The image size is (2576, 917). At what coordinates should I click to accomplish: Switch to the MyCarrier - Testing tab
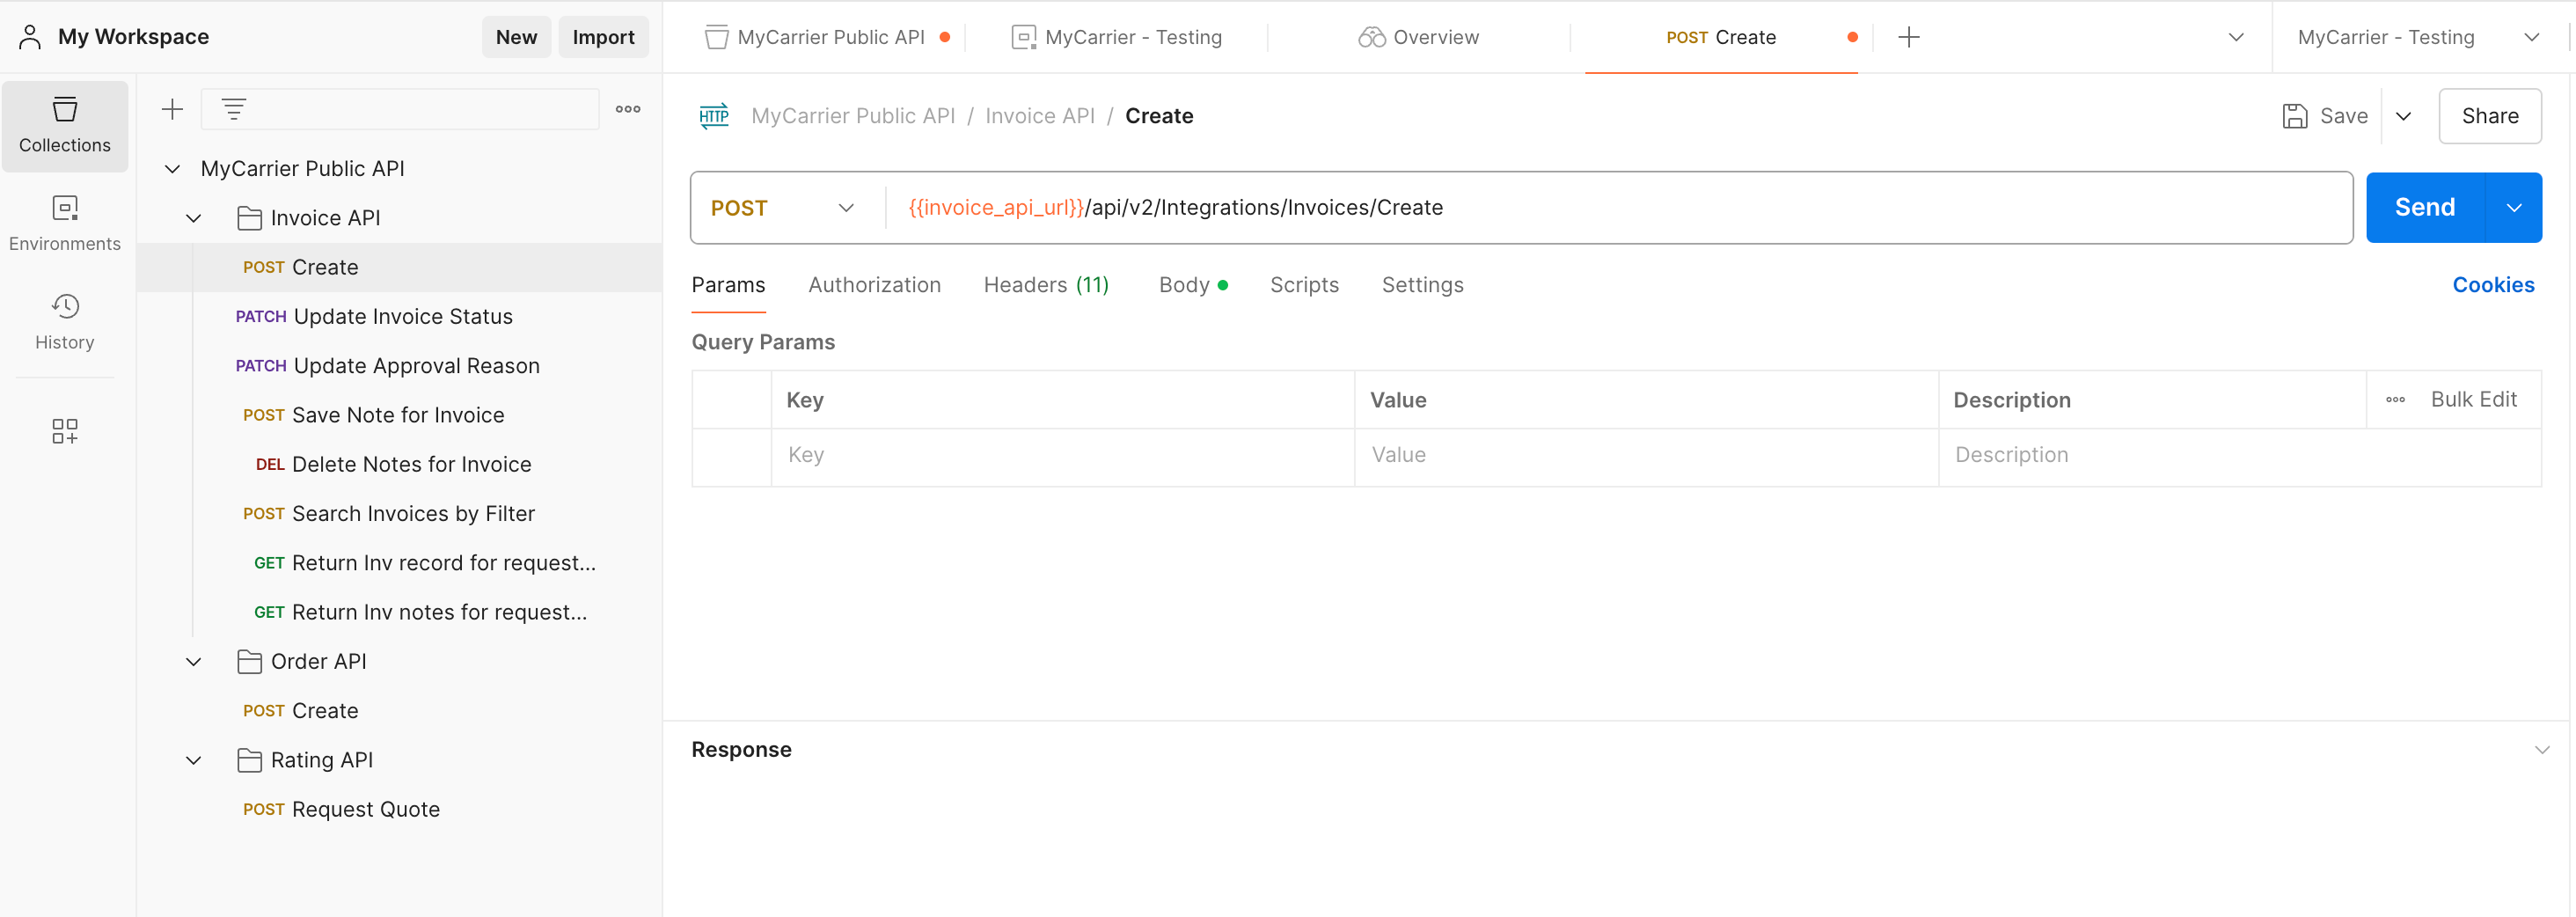point(1116,37)
